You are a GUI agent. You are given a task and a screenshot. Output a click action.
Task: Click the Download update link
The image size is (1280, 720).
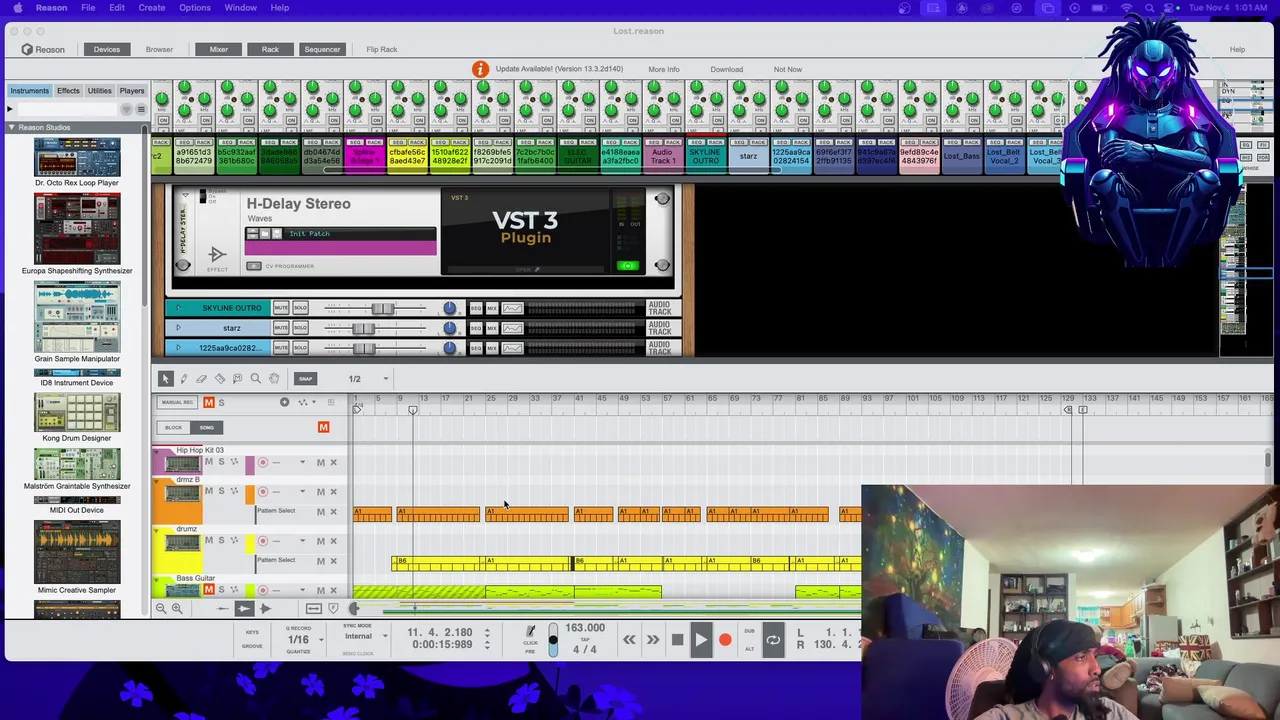coord(727,70)
